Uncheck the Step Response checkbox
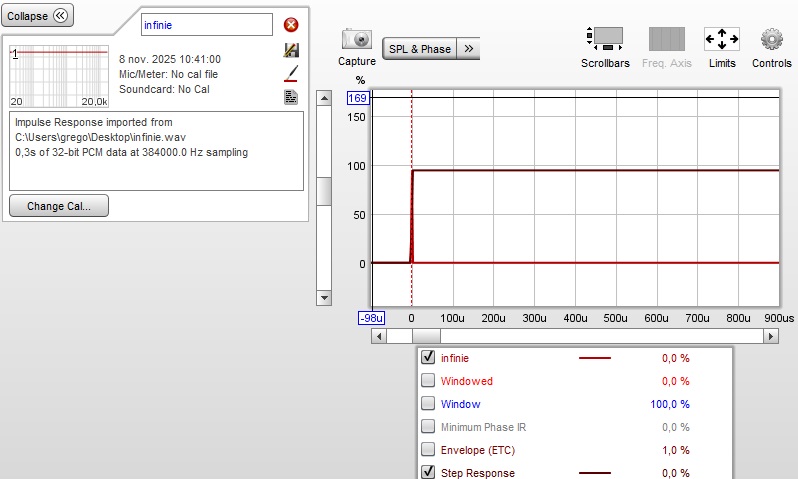The width and height of the screenshot is (798, 479). (x=428, y=472)
